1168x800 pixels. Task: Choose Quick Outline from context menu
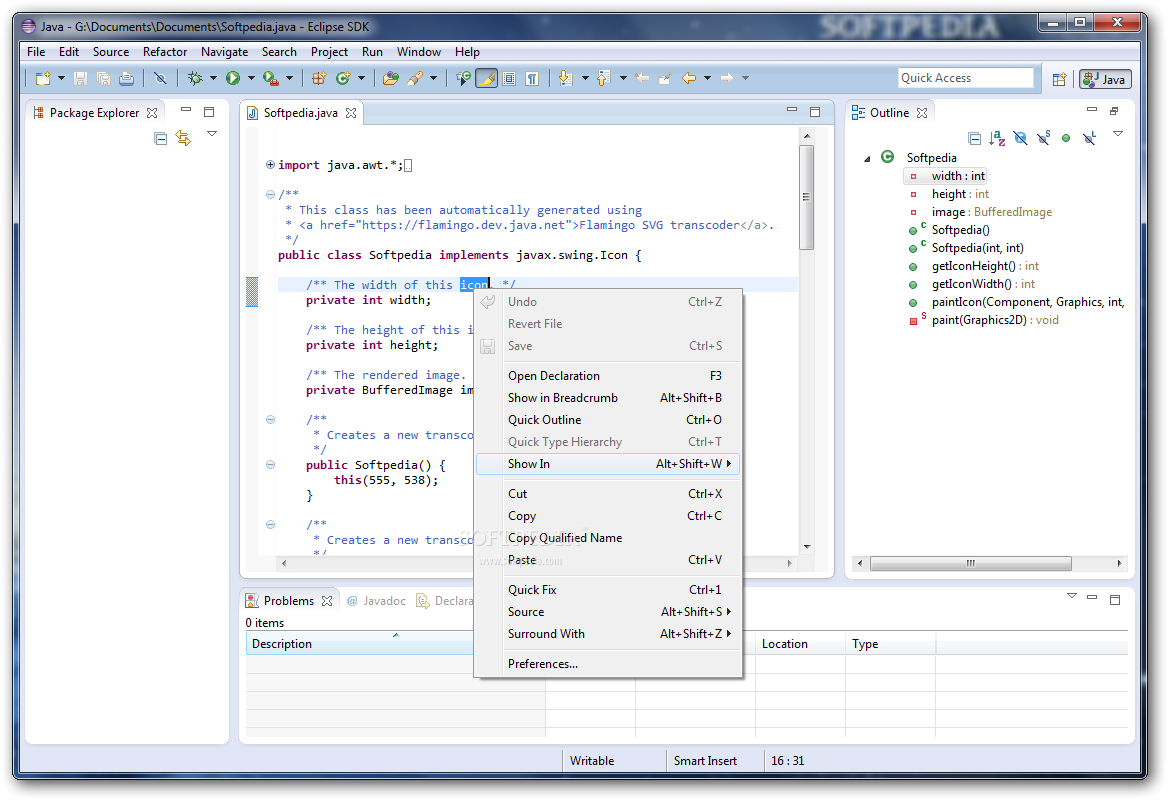[609, 420]
